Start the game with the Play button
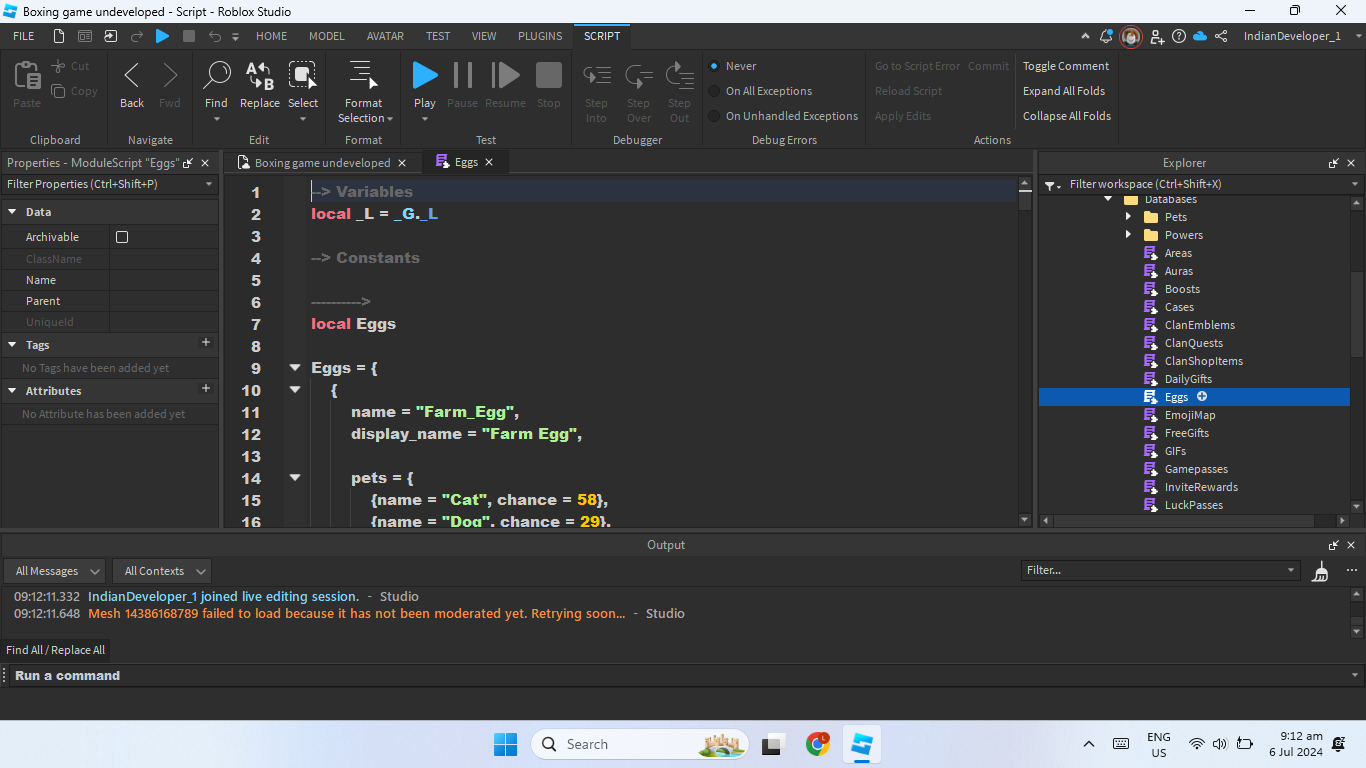The width and height of the screenshot is (1366, 768). coord(425,75)
